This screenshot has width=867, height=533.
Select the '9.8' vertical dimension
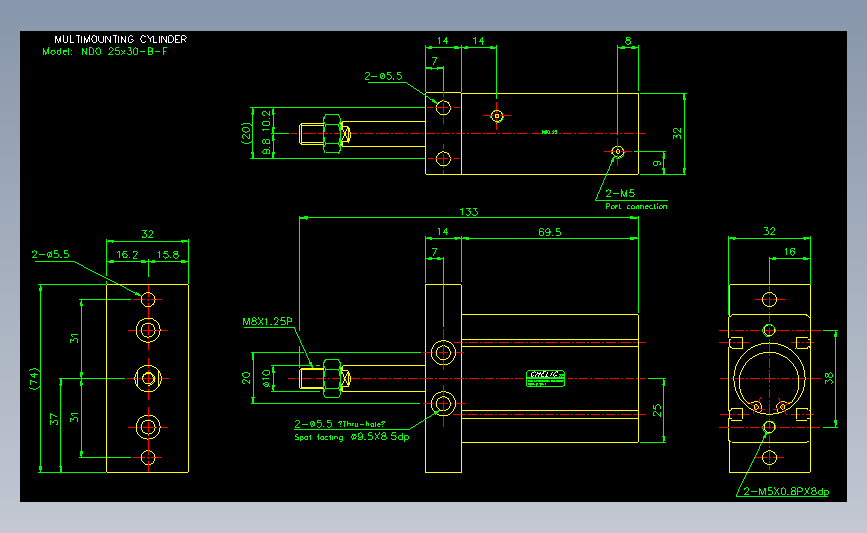[266, 146]
